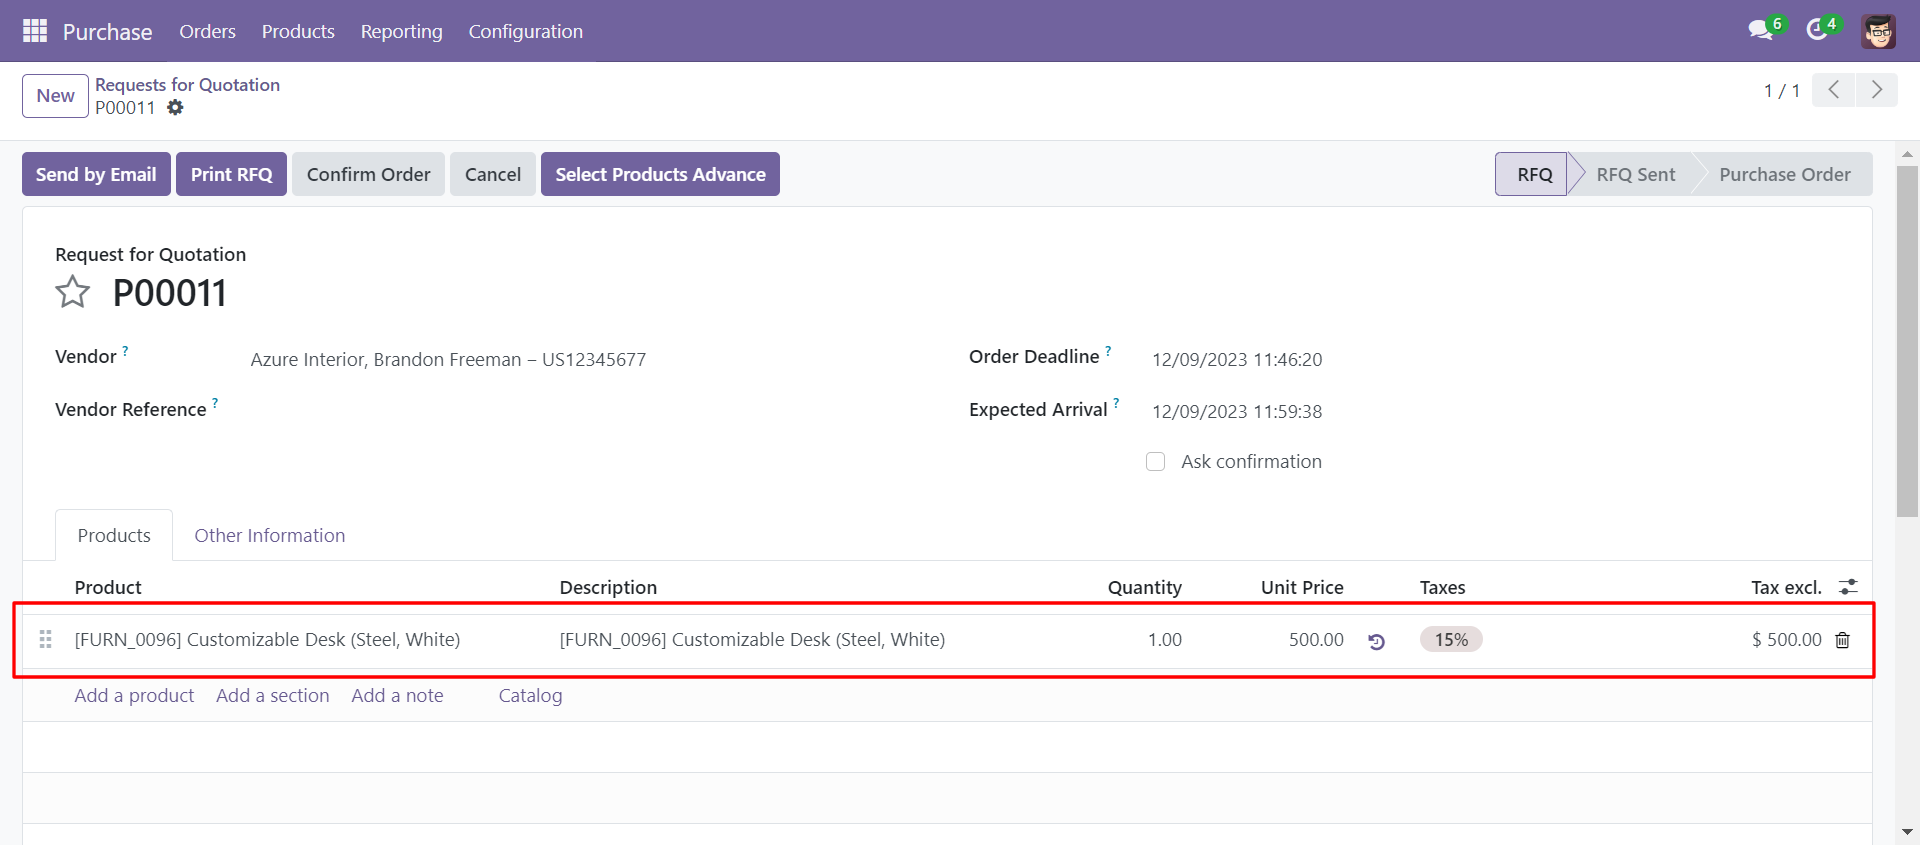
Task: Open the apps grid menu icon
Action: pos(35,31)
